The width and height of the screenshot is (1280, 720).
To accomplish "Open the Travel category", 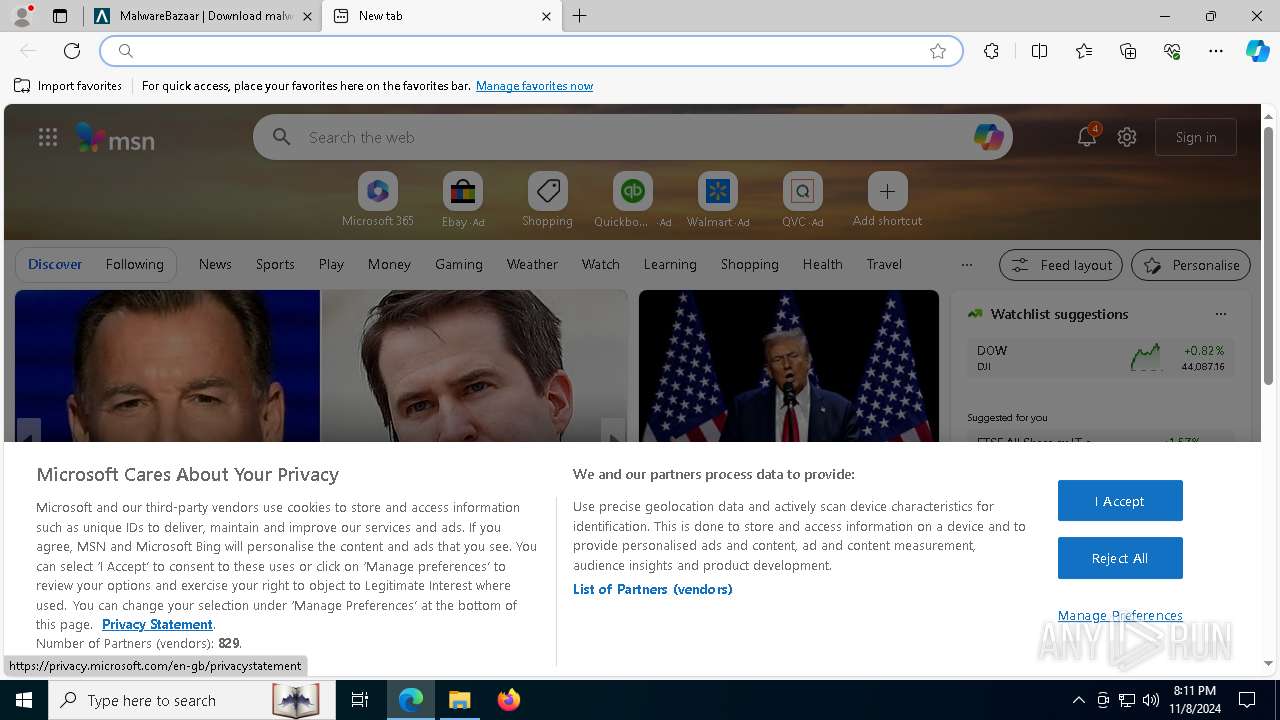I will tap(884, 264).
